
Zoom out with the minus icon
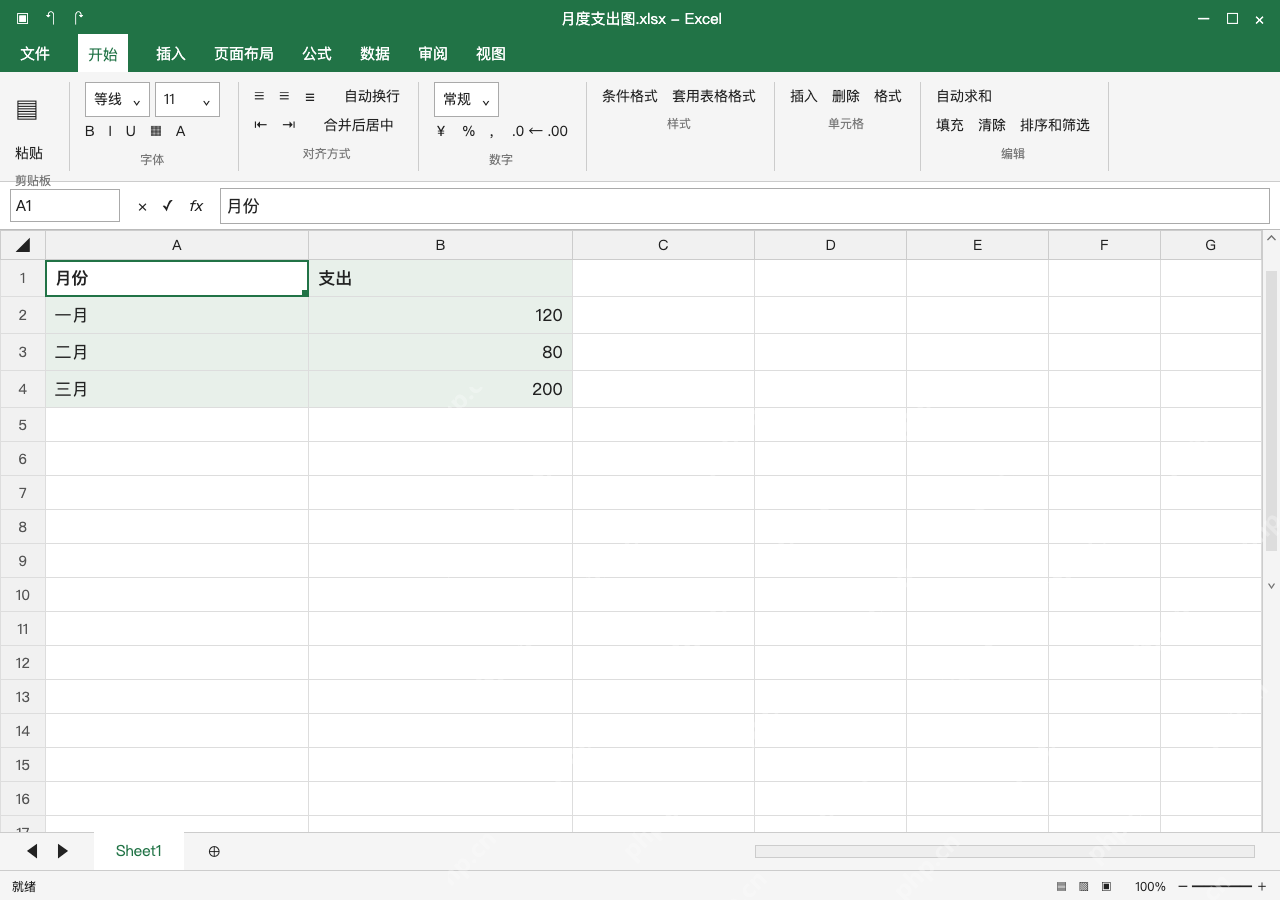1183,887
